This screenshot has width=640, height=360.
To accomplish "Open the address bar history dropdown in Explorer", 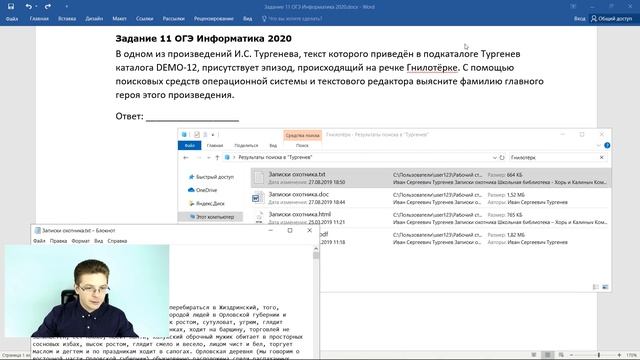I will point(494,158).
